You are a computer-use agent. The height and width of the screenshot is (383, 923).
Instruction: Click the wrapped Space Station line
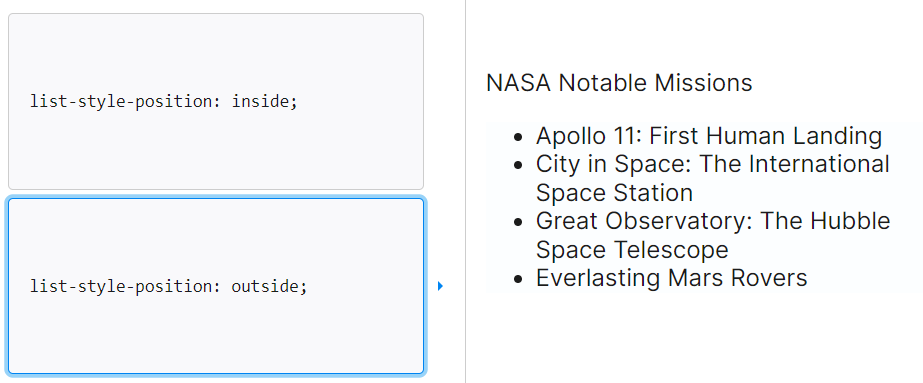(614, 193)
